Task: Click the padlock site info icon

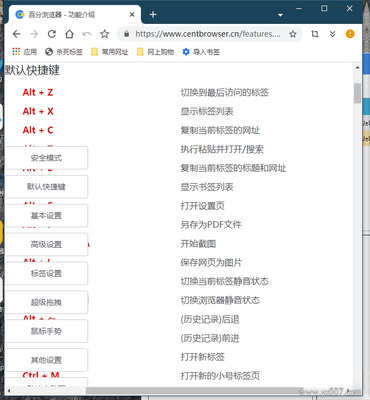Action: coord(126,34)
